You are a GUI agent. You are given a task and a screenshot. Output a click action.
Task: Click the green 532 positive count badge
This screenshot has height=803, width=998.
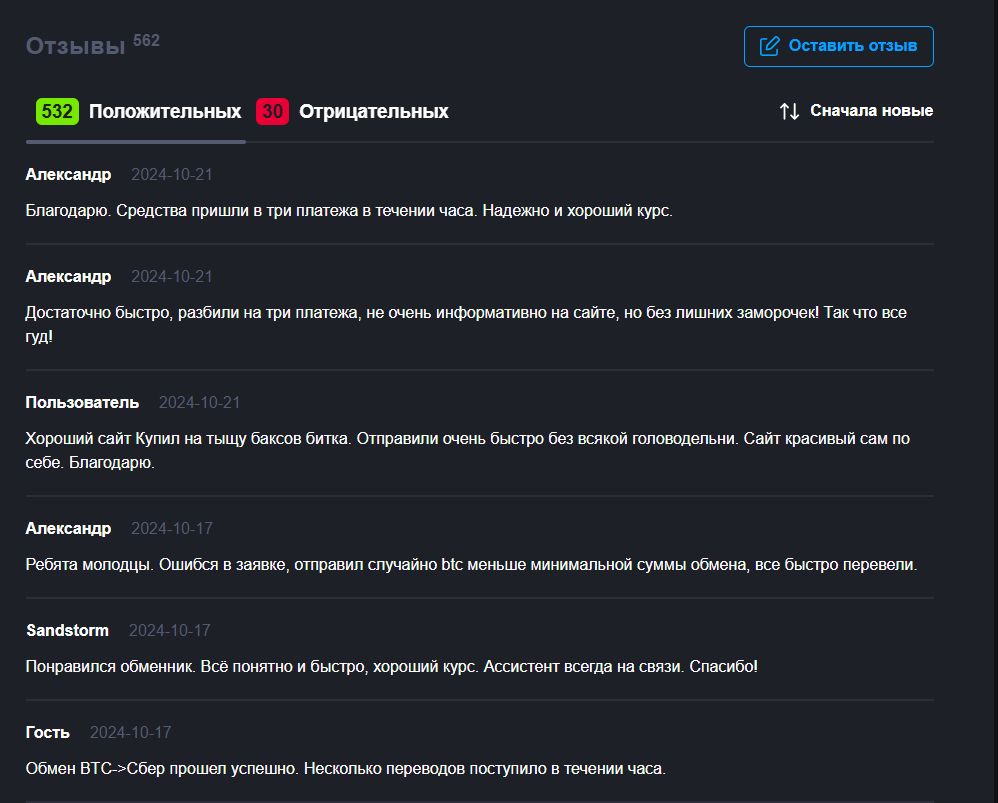pos(57,111)
